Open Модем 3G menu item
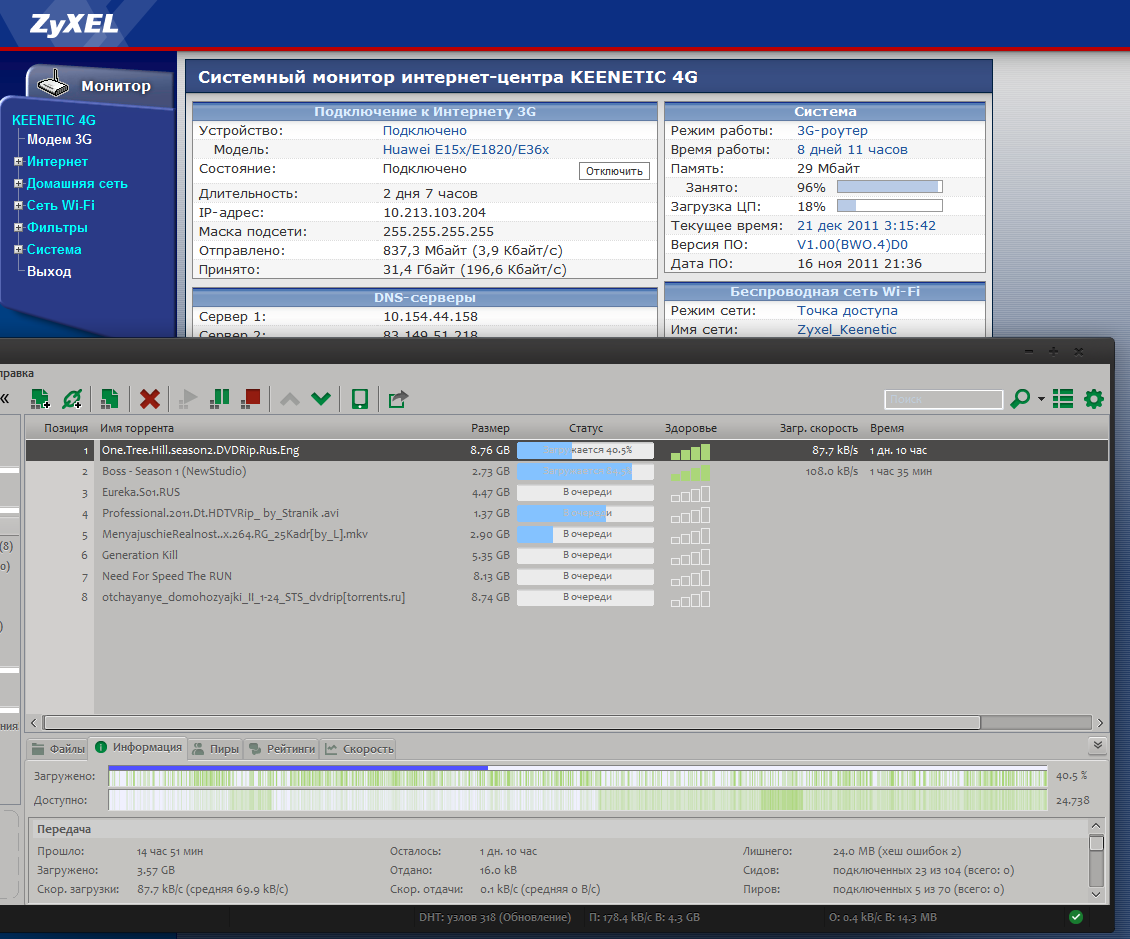Viewport: 1130px width, 939px height. 59,140
